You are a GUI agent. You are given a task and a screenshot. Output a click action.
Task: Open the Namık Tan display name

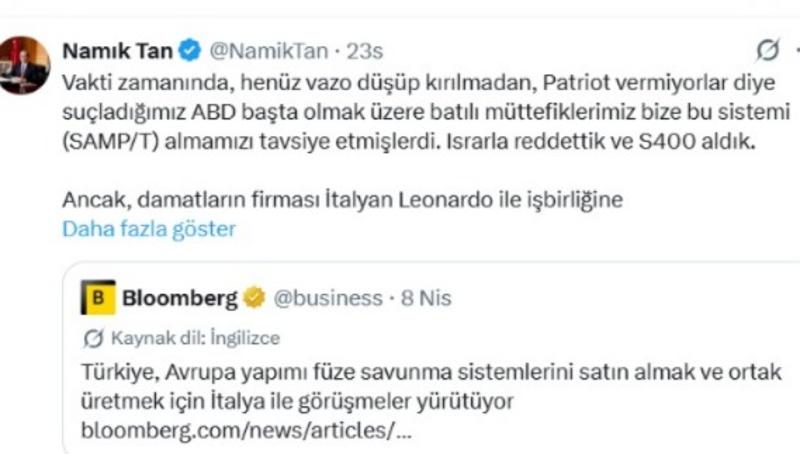pos(118,50)
